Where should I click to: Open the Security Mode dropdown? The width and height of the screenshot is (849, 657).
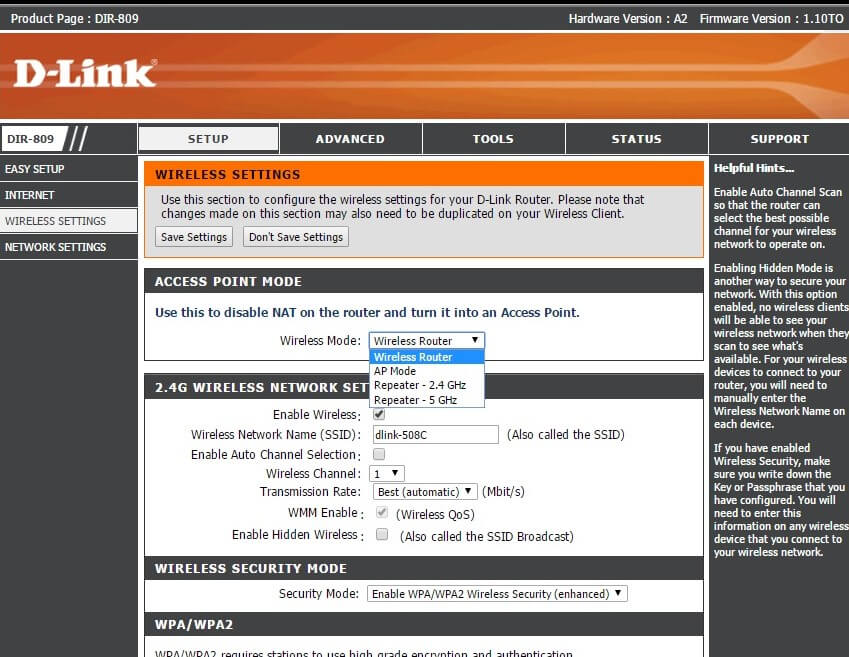point(497,594)
